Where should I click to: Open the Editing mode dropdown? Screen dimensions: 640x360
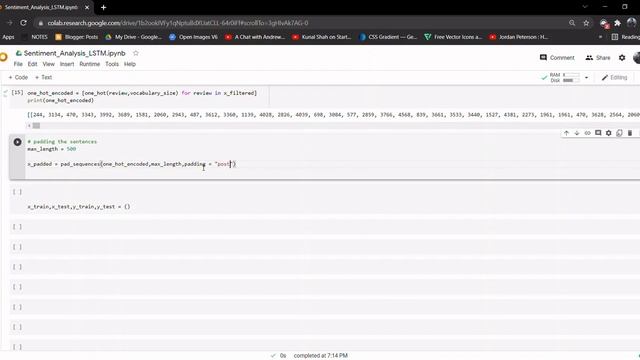[x=615, y=78]
